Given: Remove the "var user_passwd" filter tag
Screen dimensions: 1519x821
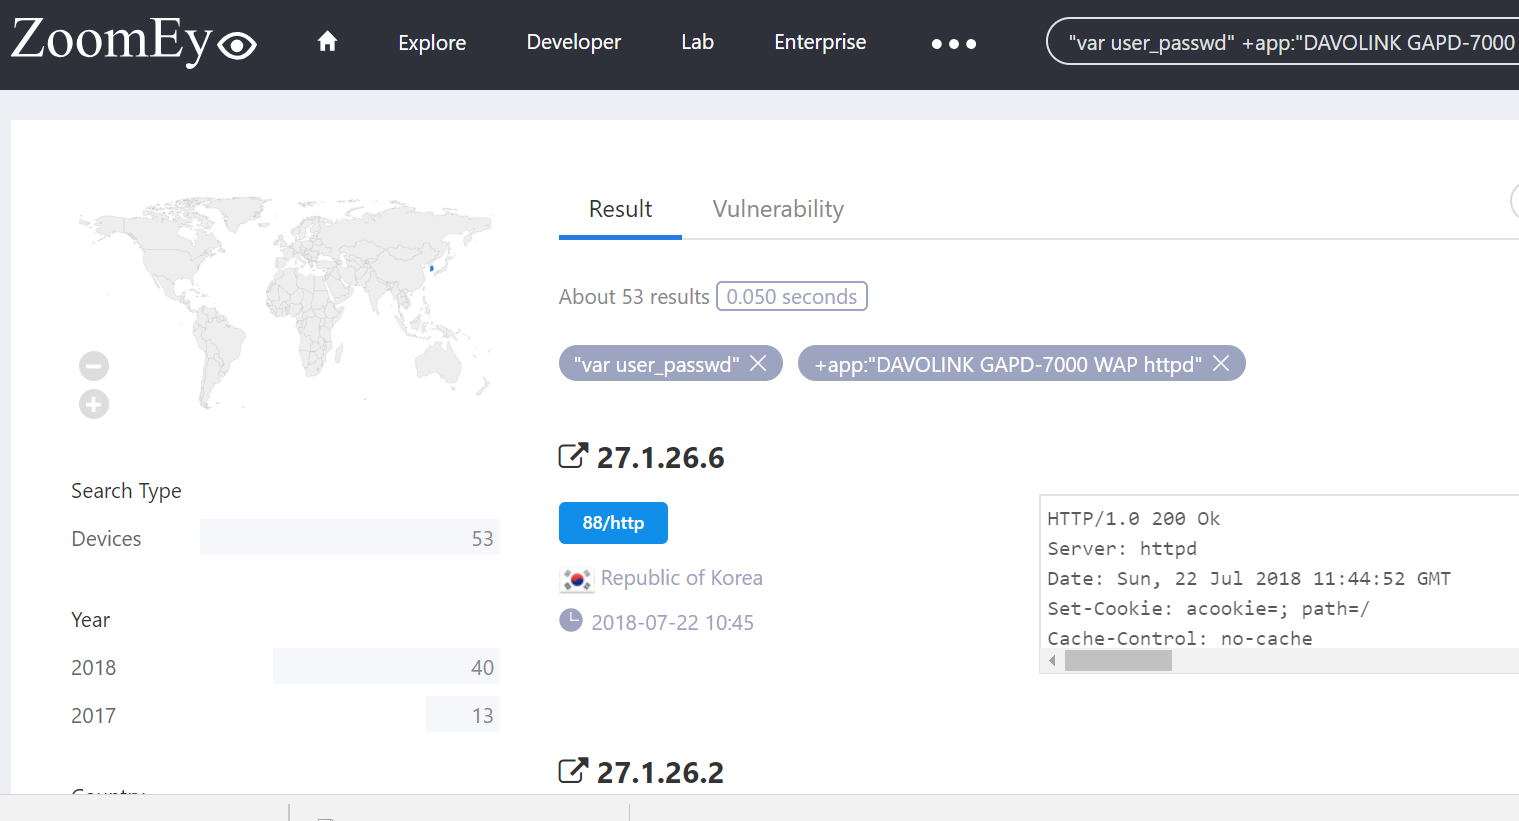Looking at the screenshot, I should point(758,363).
